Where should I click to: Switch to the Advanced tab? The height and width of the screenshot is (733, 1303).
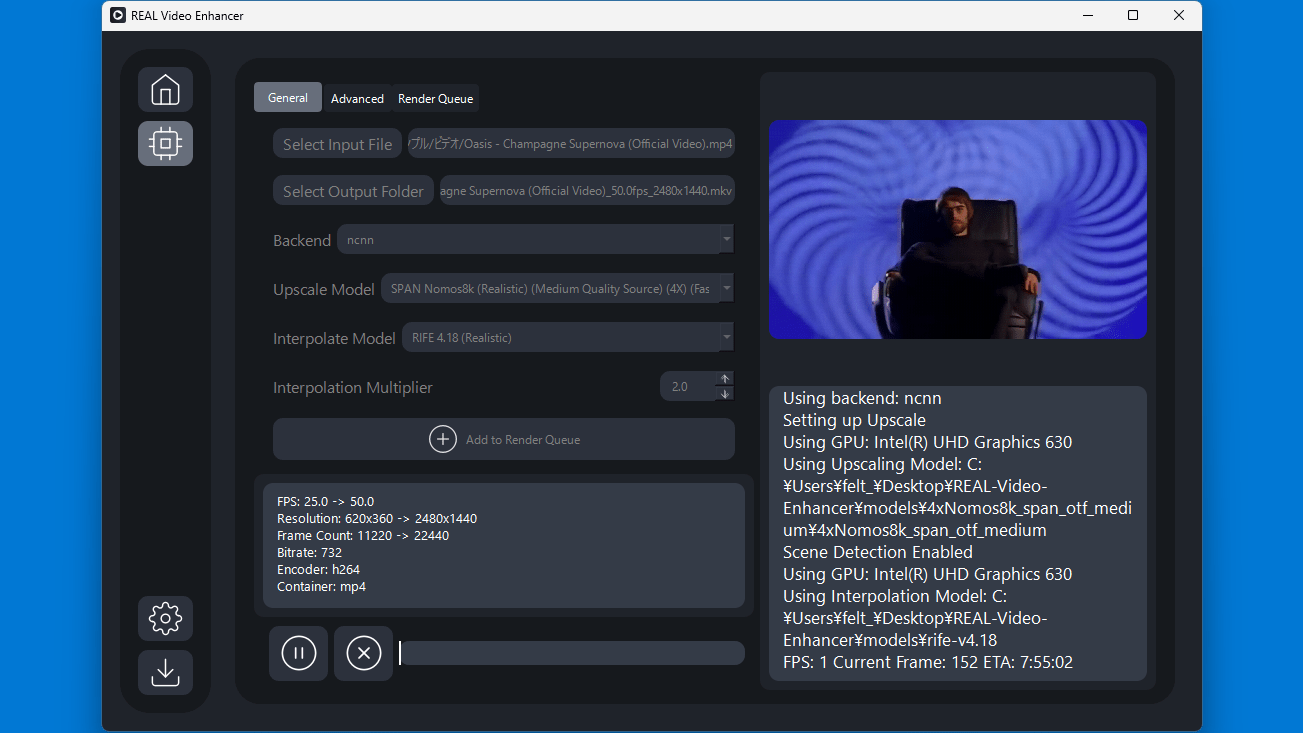point(357,98)
